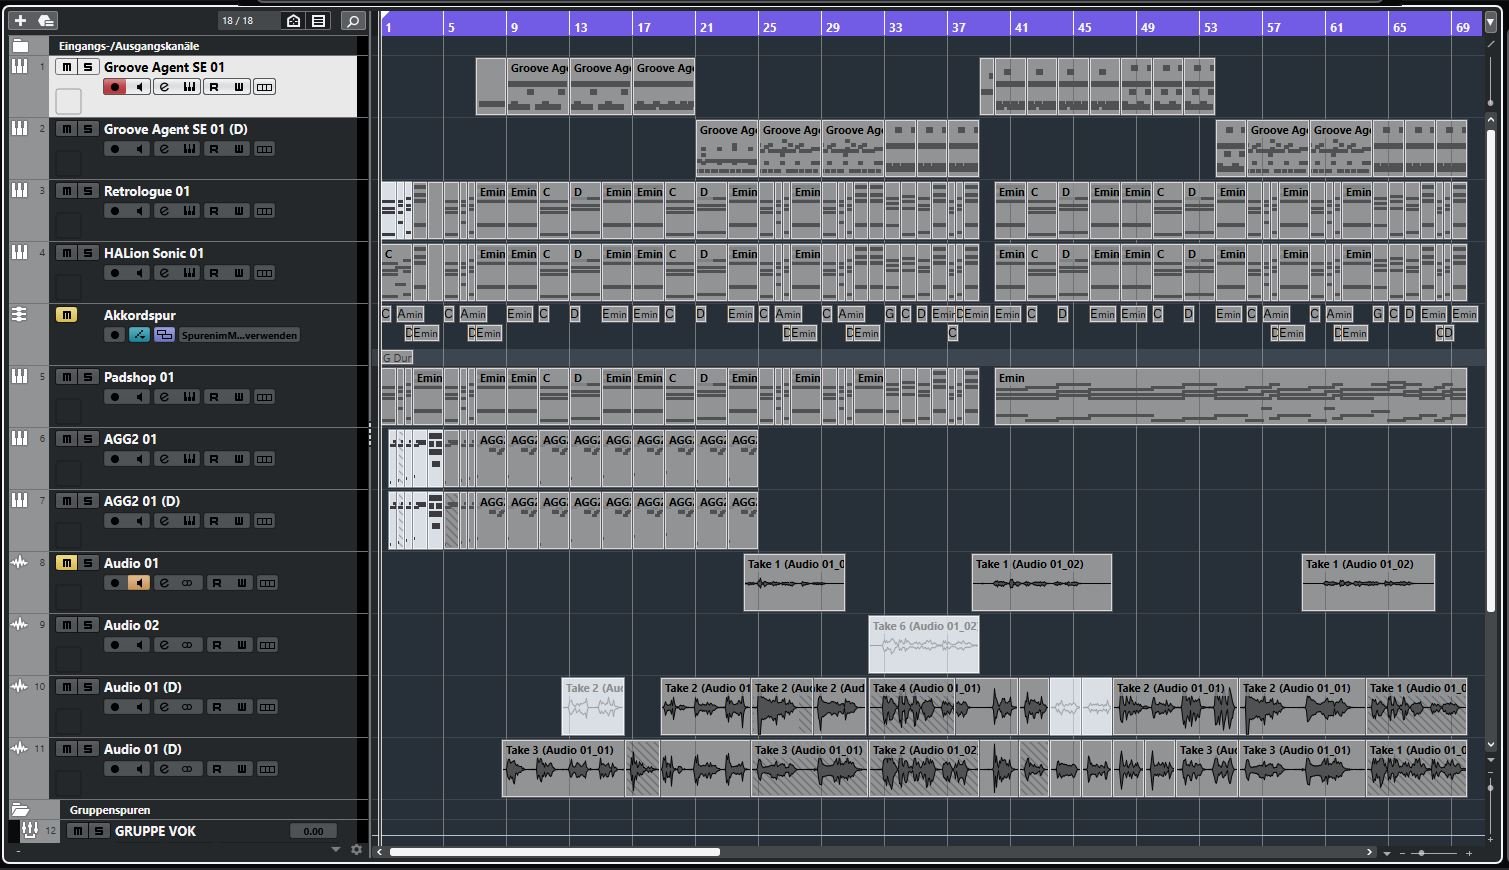Open the track visibility agents icon
1509x870 pixels.
(x=293, y=20)
